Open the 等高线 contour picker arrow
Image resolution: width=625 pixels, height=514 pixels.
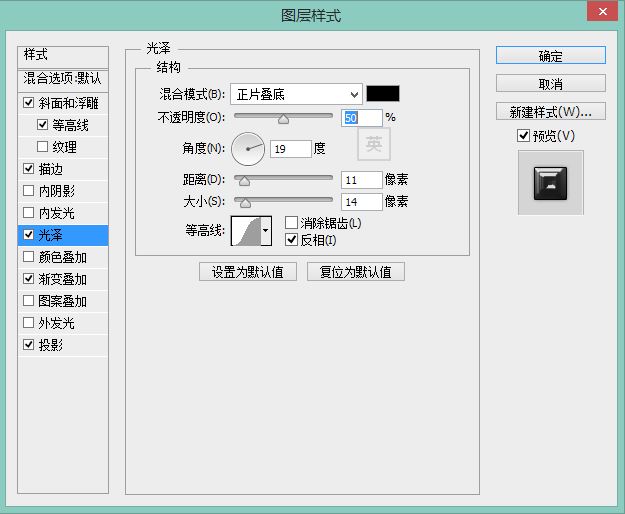[x=266, y=231]
